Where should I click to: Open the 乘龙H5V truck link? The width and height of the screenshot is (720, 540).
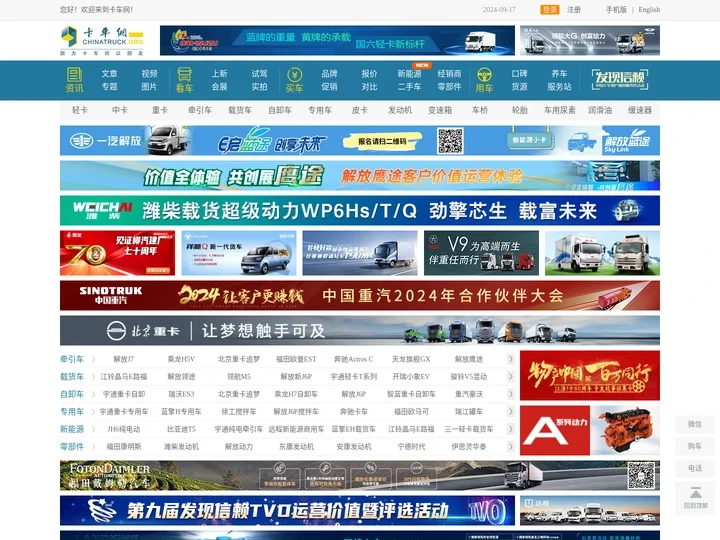click(181, 359)
